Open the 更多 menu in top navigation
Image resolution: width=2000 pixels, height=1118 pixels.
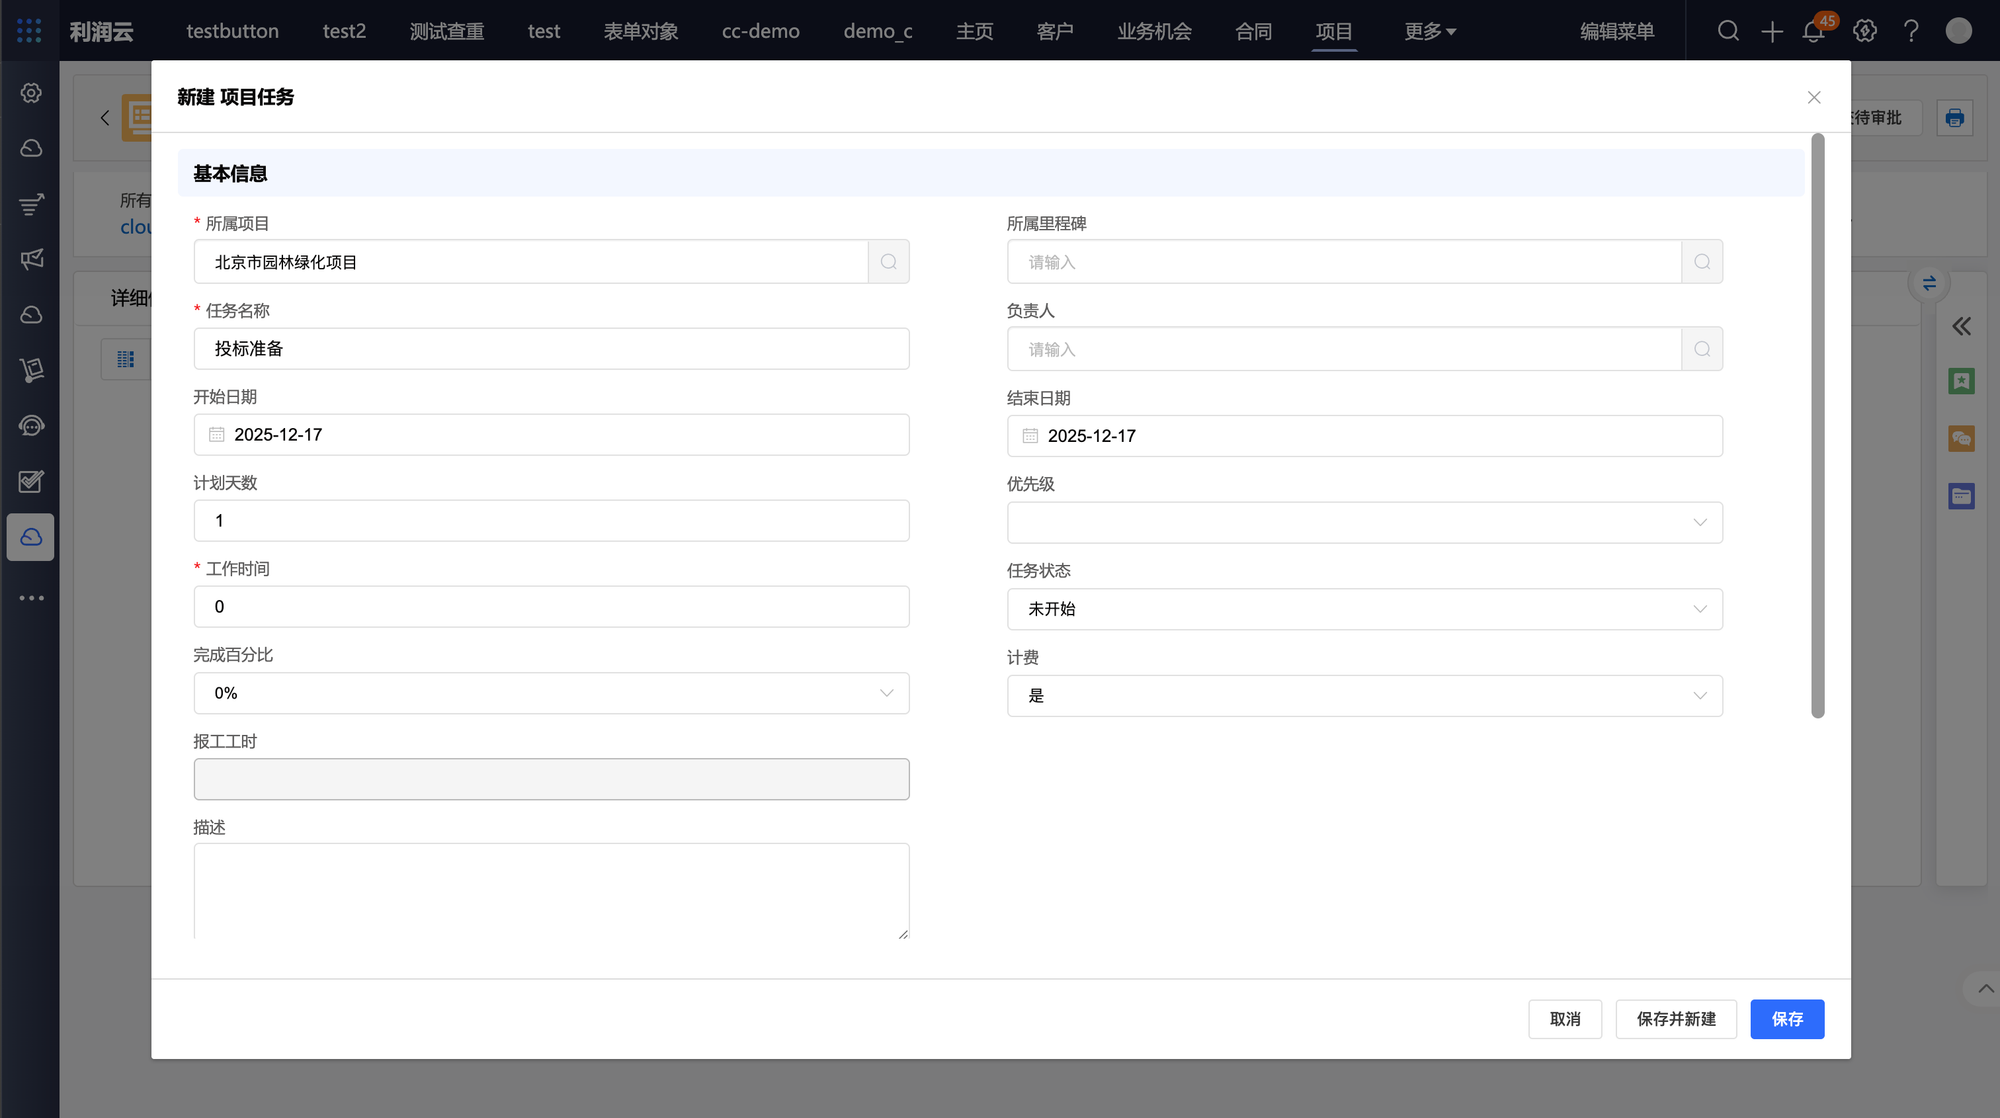1429,31
